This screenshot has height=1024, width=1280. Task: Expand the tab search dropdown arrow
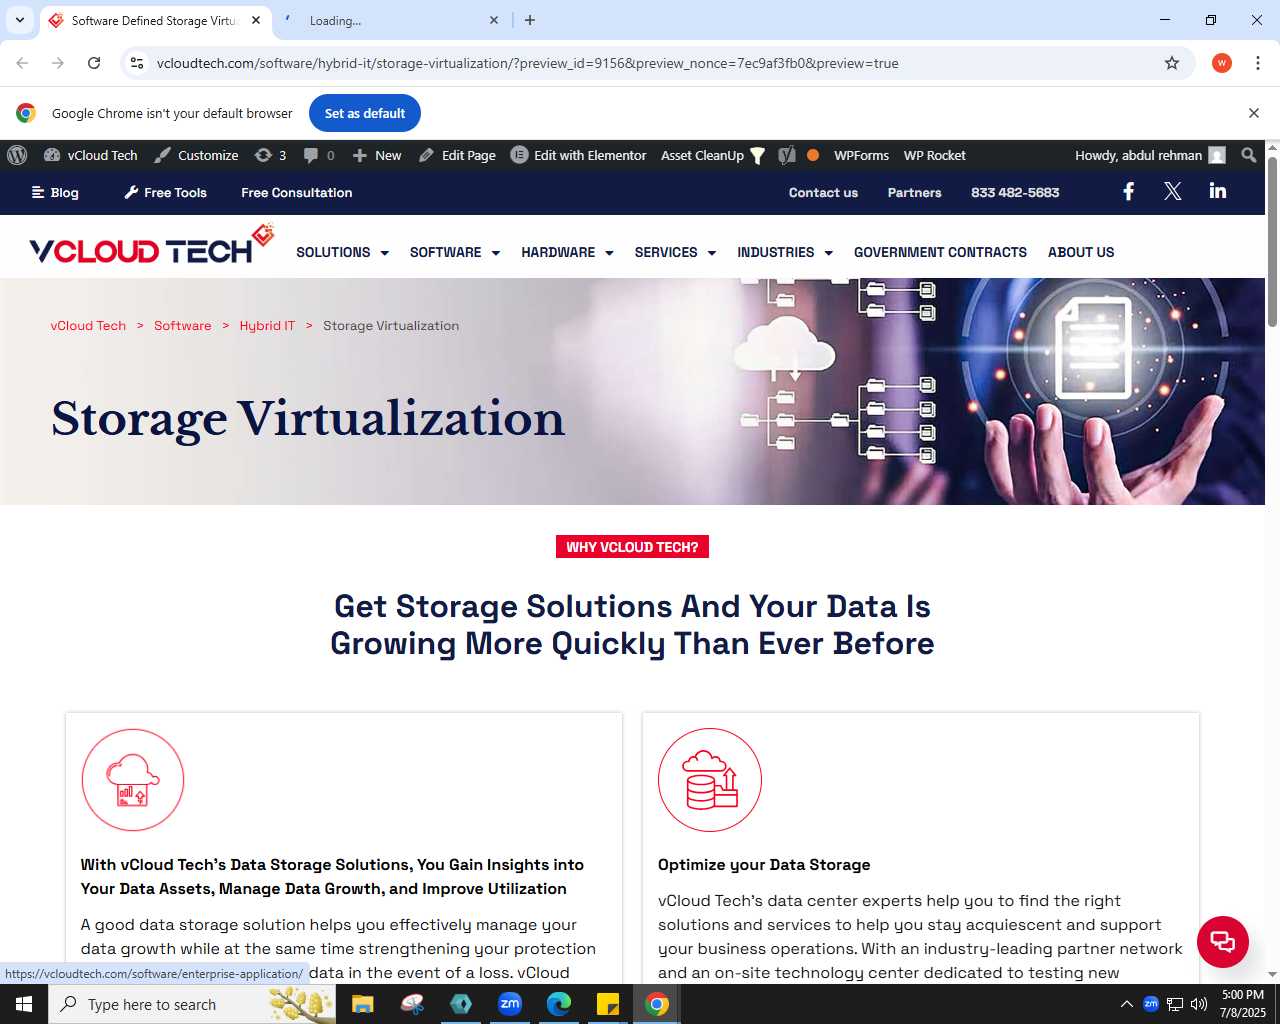click(20, 20)
